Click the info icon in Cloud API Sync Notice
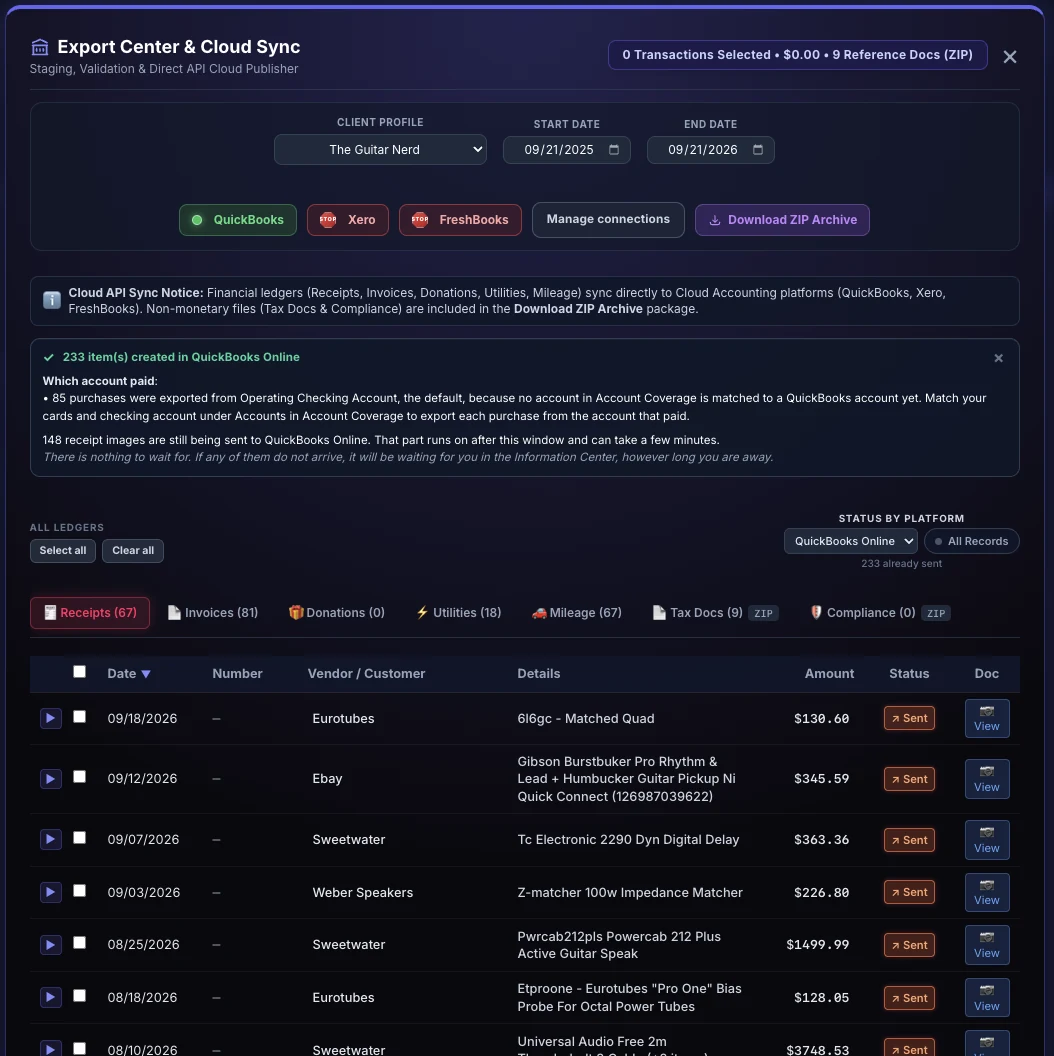The height and width of the screenshot is (1056, 1054). coord(52,300)
